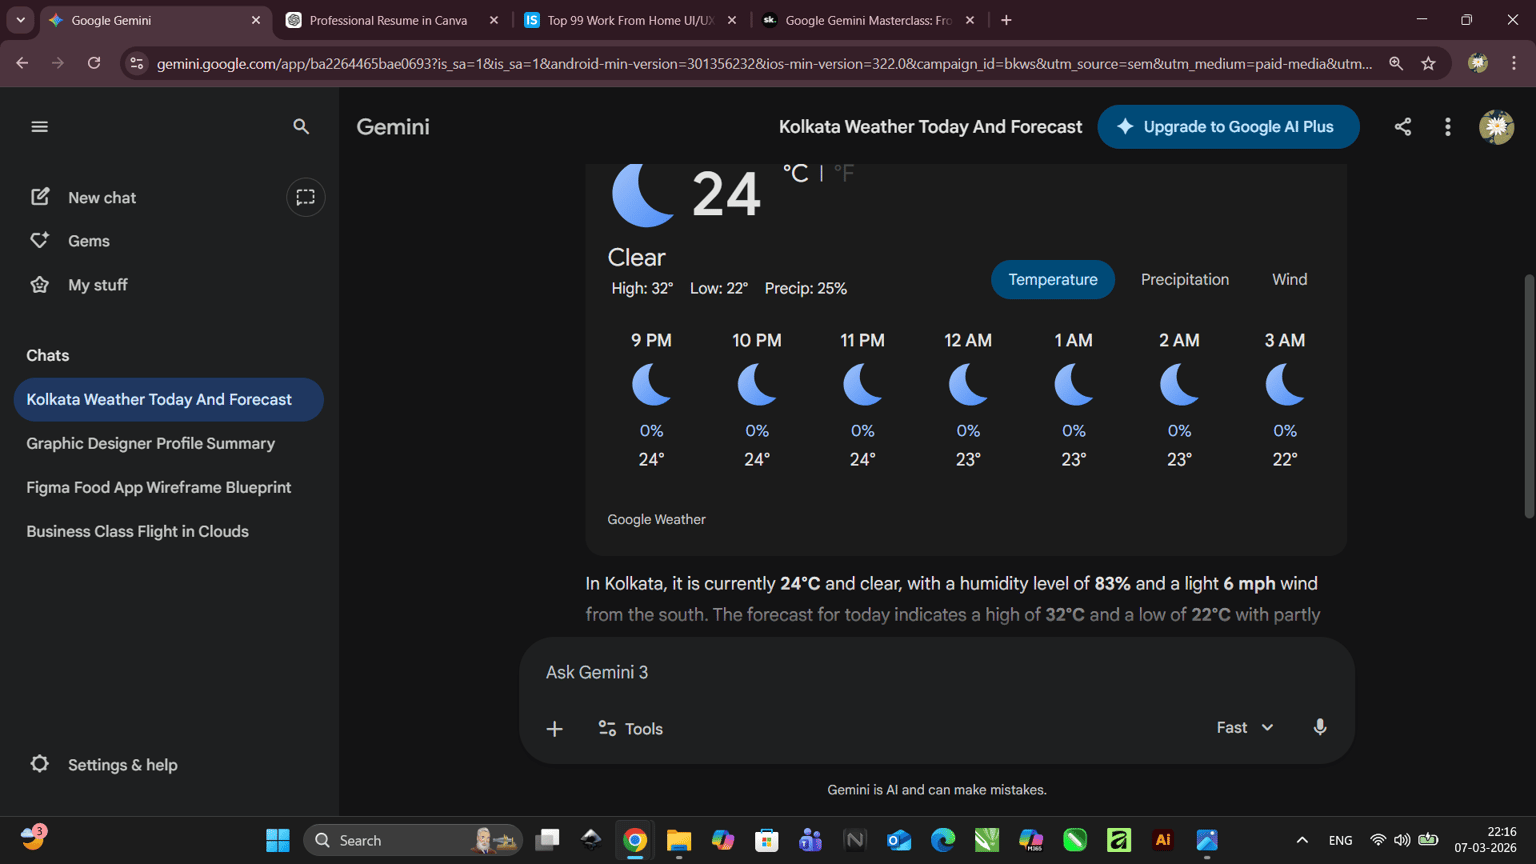The image size is (1536, 864).
Task: Click the address bar URL
Action: pyautogui.click(x=764, y=64)
